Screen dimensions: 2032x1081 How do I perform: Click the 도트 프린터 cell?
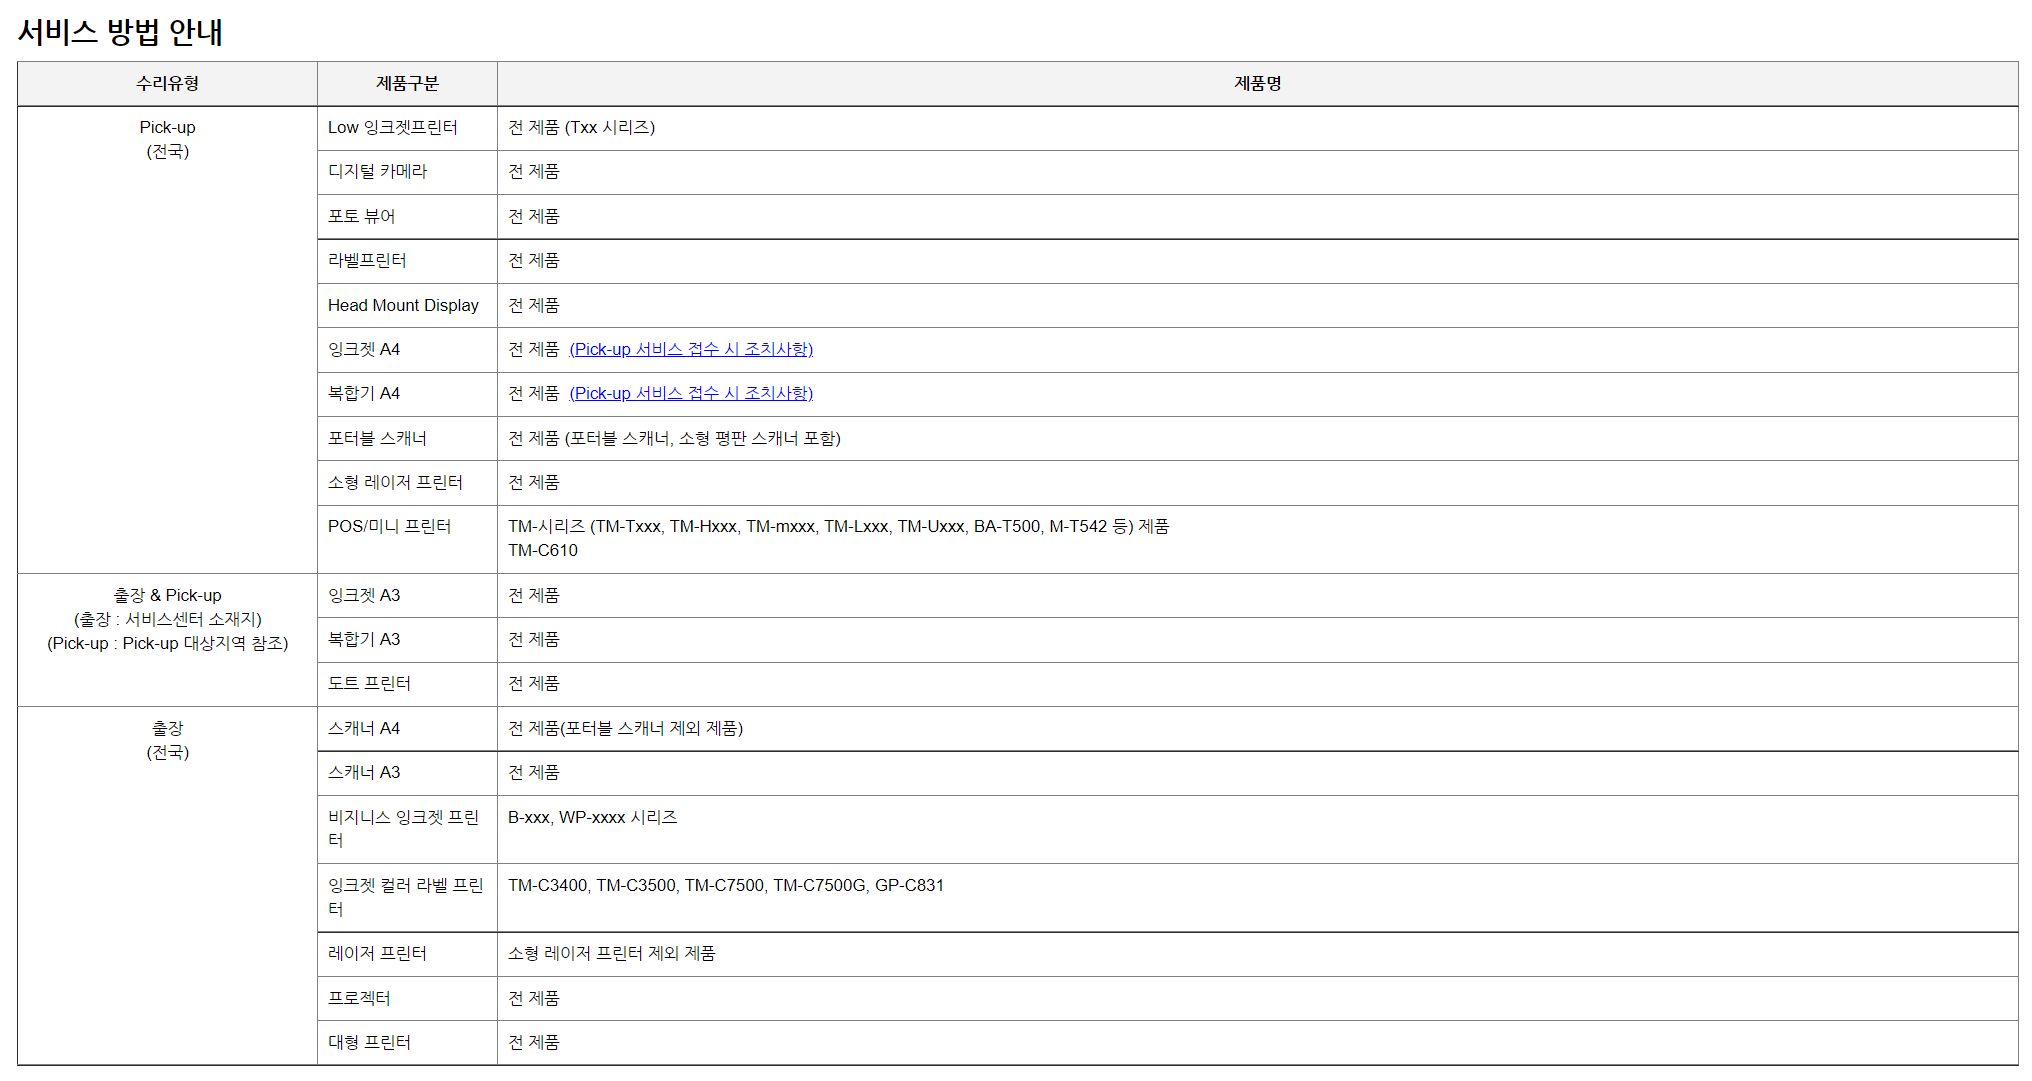[369, 683]
